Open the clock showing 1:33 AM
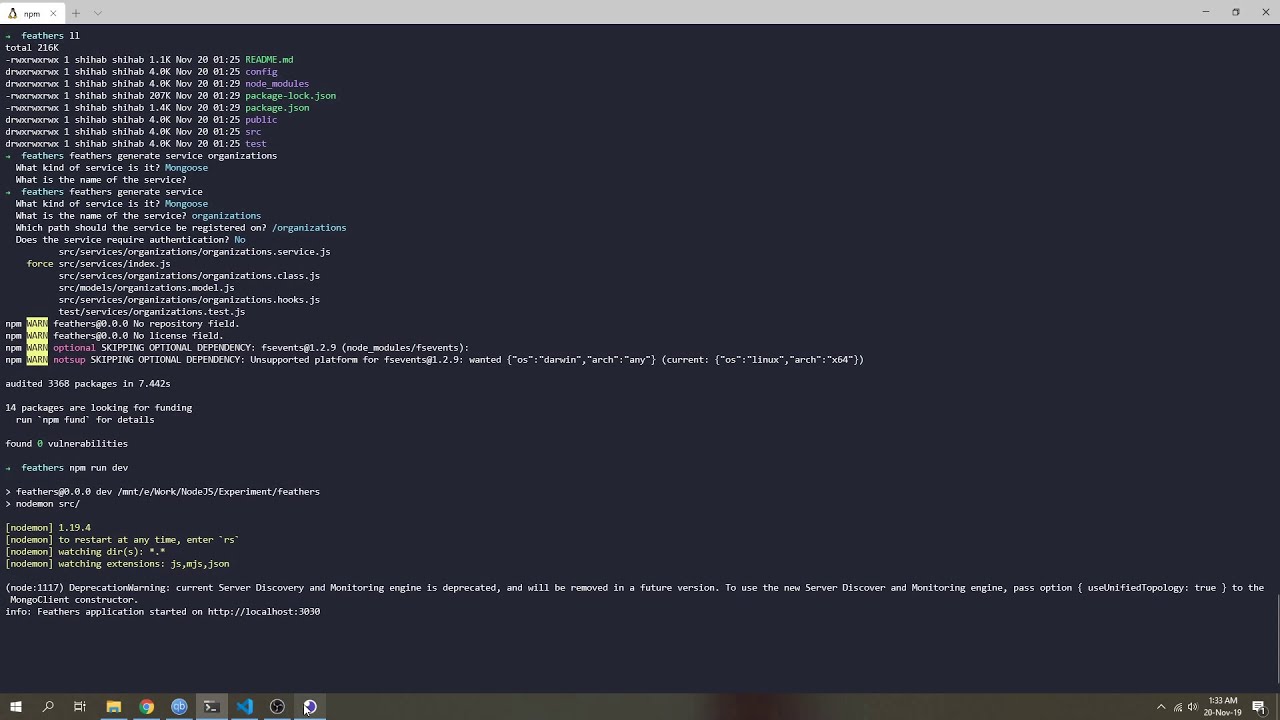1280x720 pixels. point(1223,707)
